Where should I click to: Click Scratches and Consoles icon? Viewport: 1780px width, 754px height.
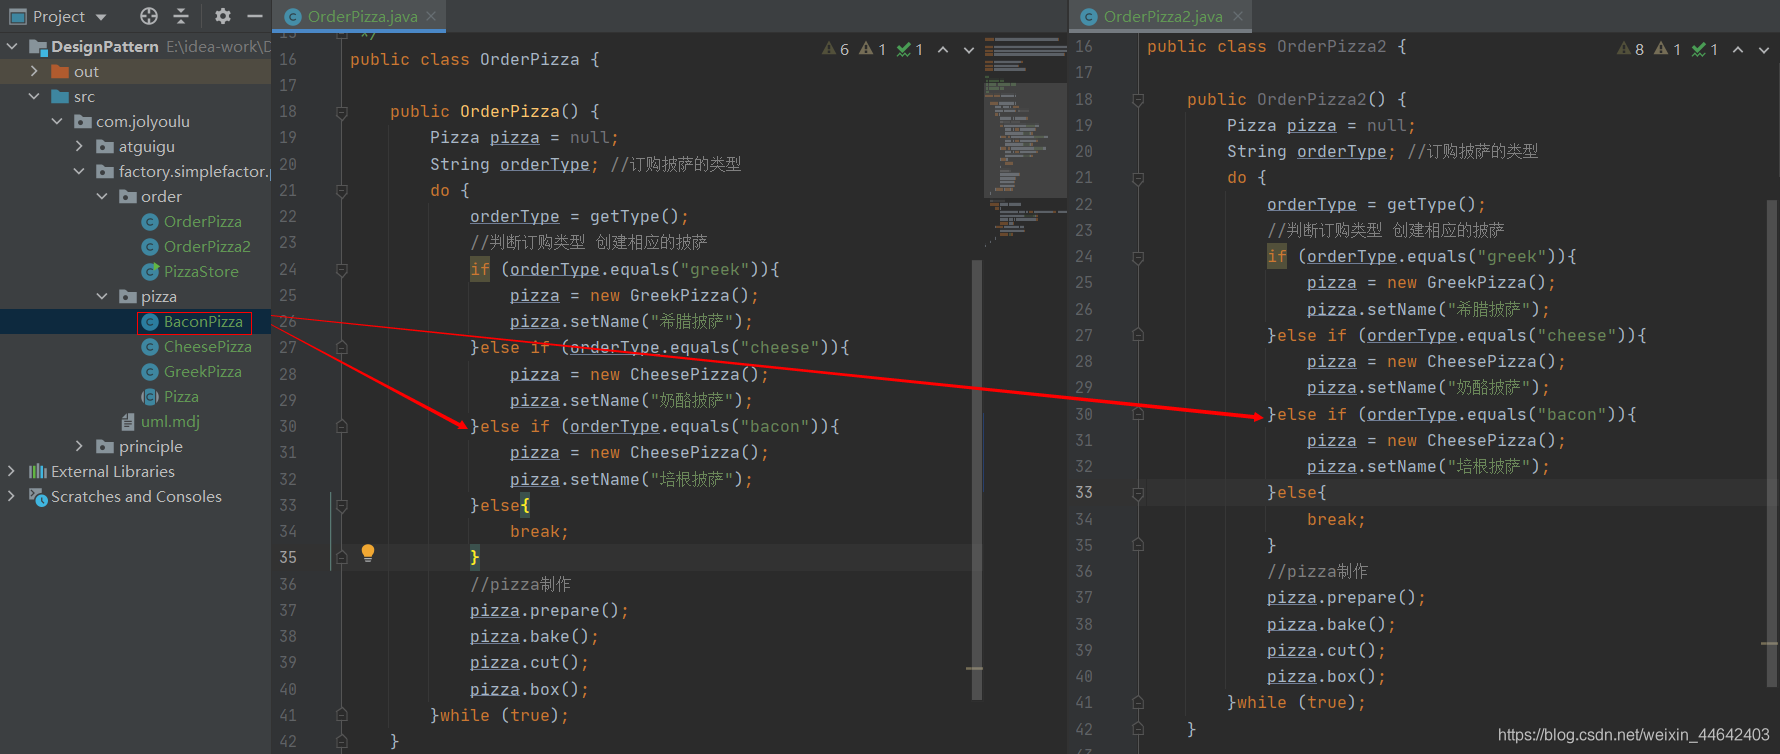point(38,496)
